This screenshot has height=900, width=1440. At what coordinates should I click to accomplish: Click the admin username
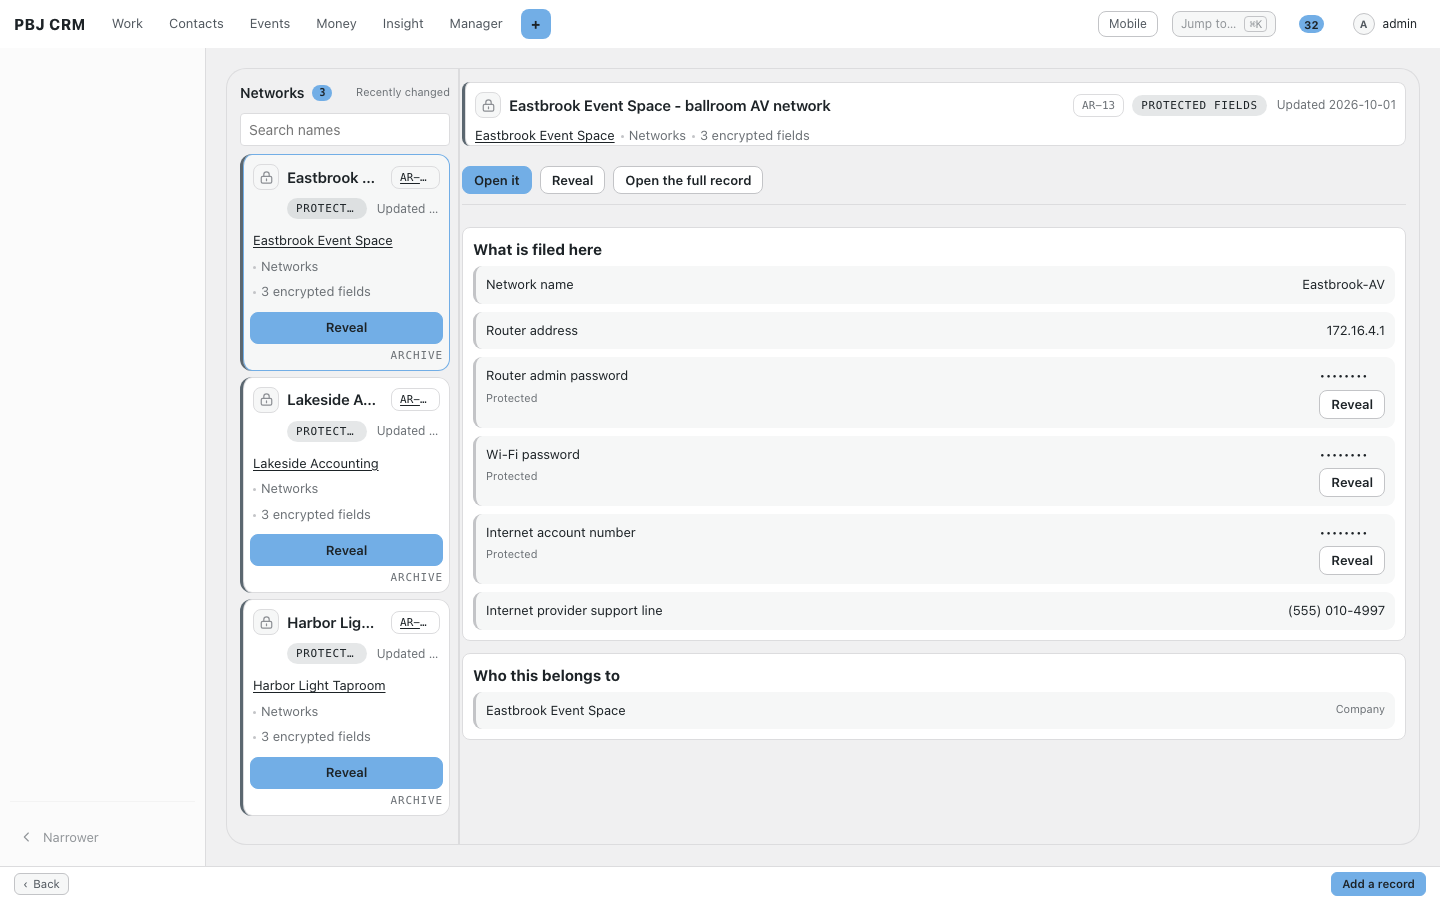pos(1399,24)
